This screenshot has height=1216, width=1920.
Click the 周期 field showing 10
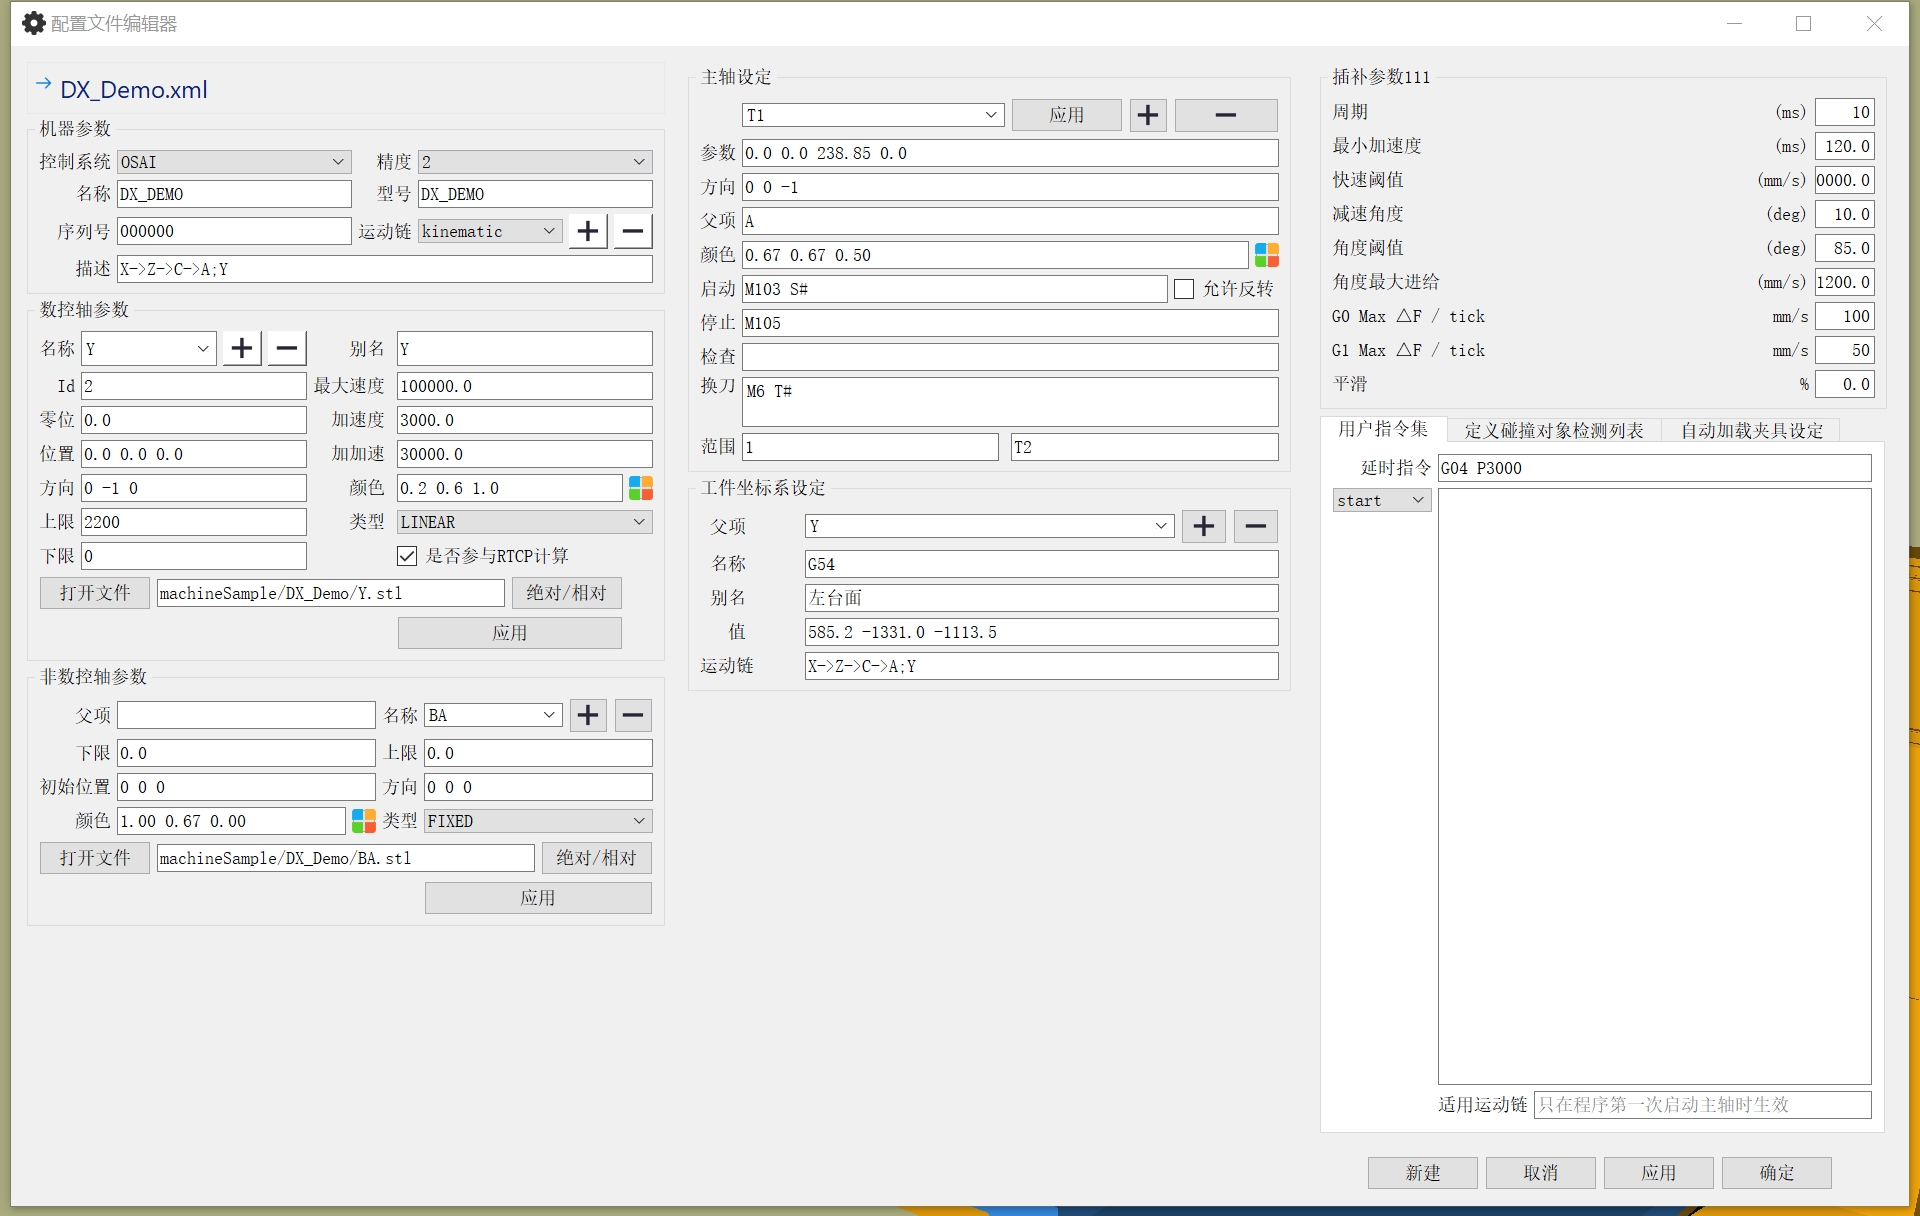tap(1845, 112)
